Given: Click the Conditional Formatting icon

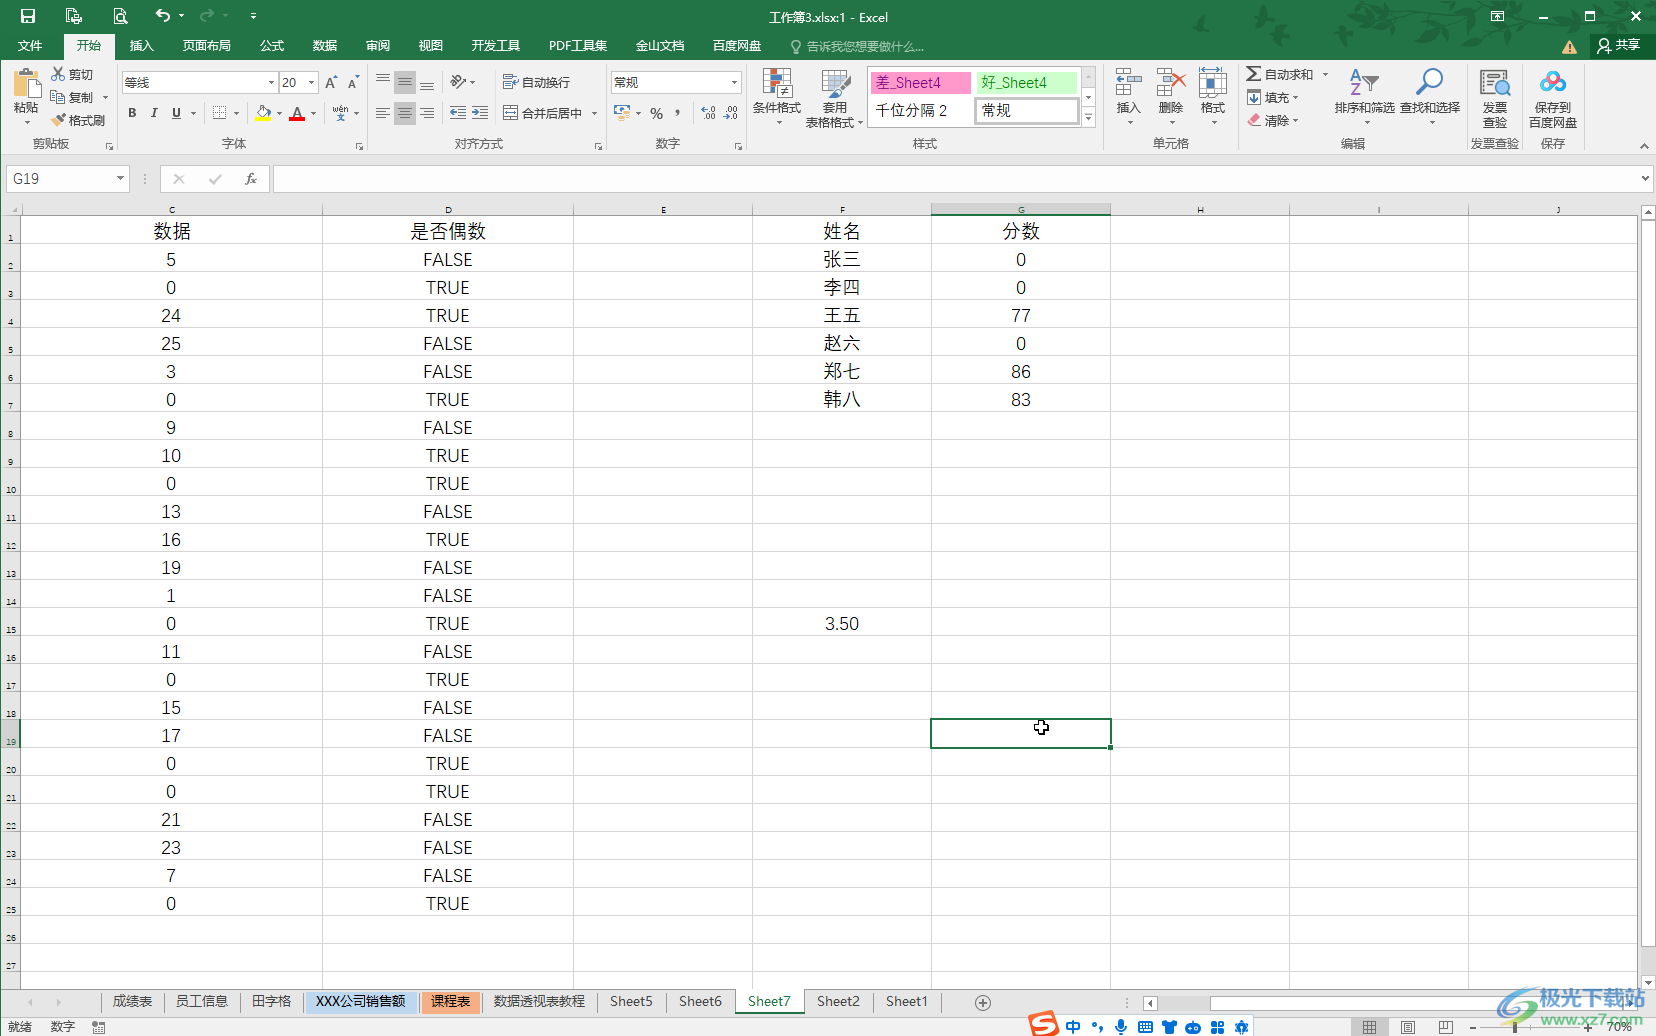Looking at the screenshot, I should pos(777,84).
